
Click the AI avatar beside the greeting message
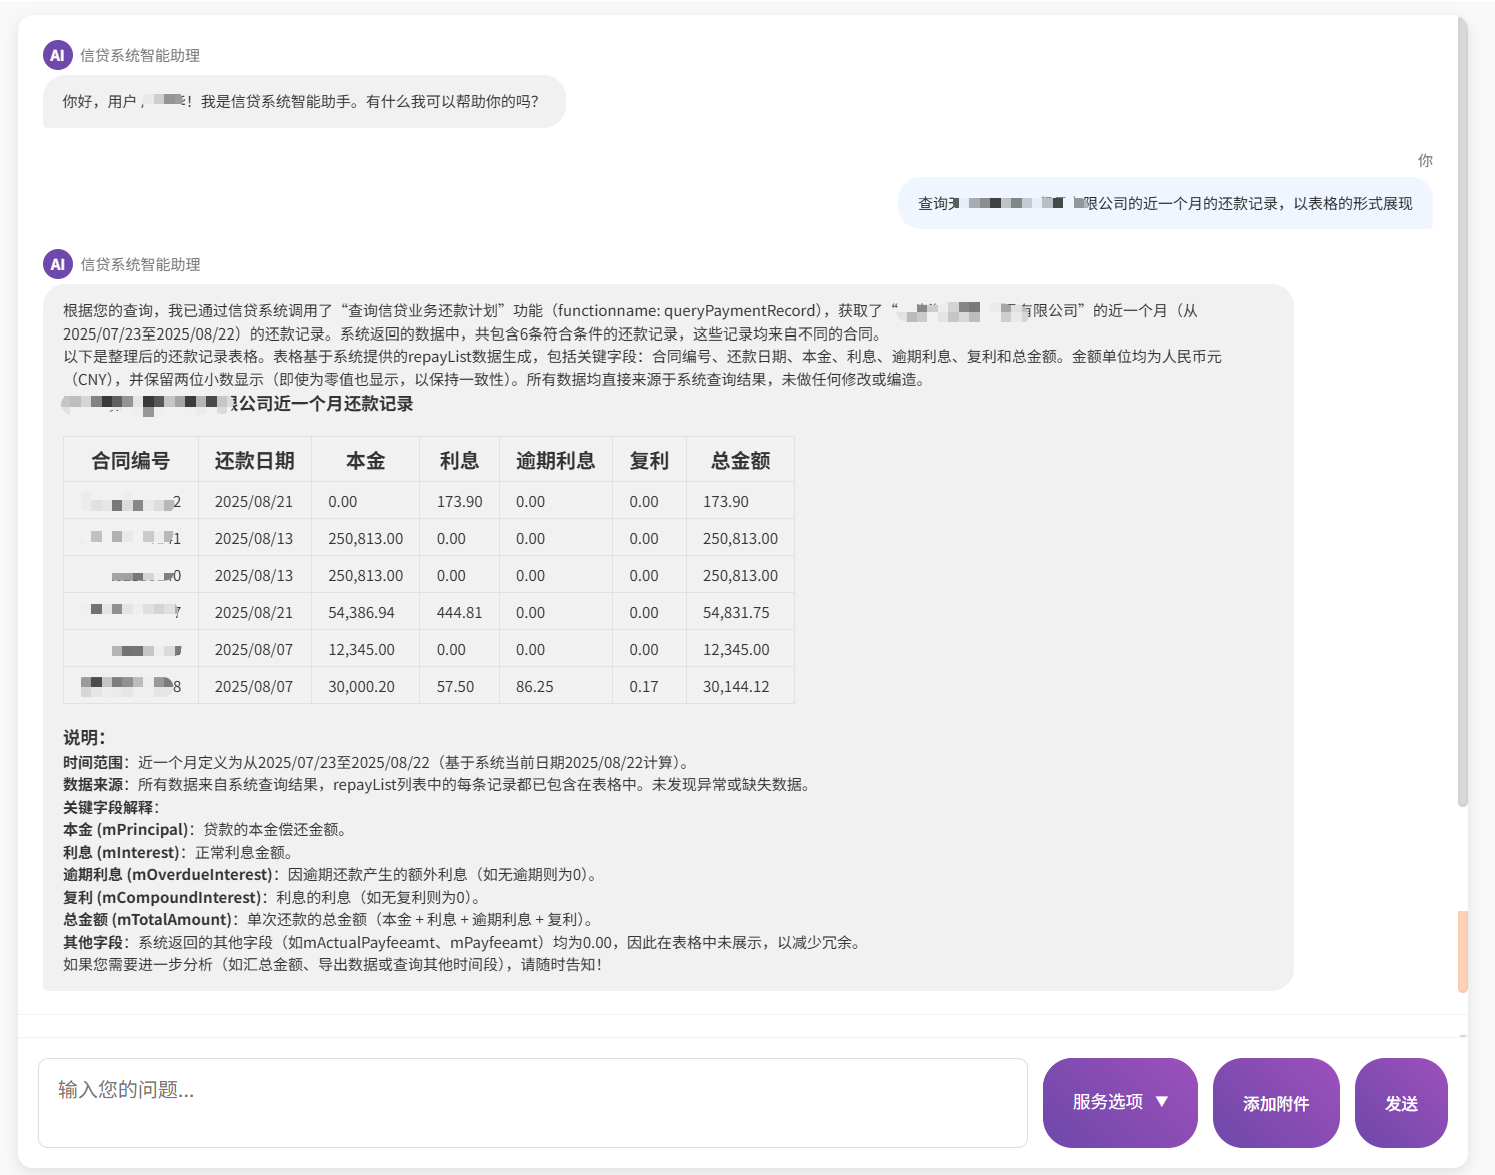(57, 55)
